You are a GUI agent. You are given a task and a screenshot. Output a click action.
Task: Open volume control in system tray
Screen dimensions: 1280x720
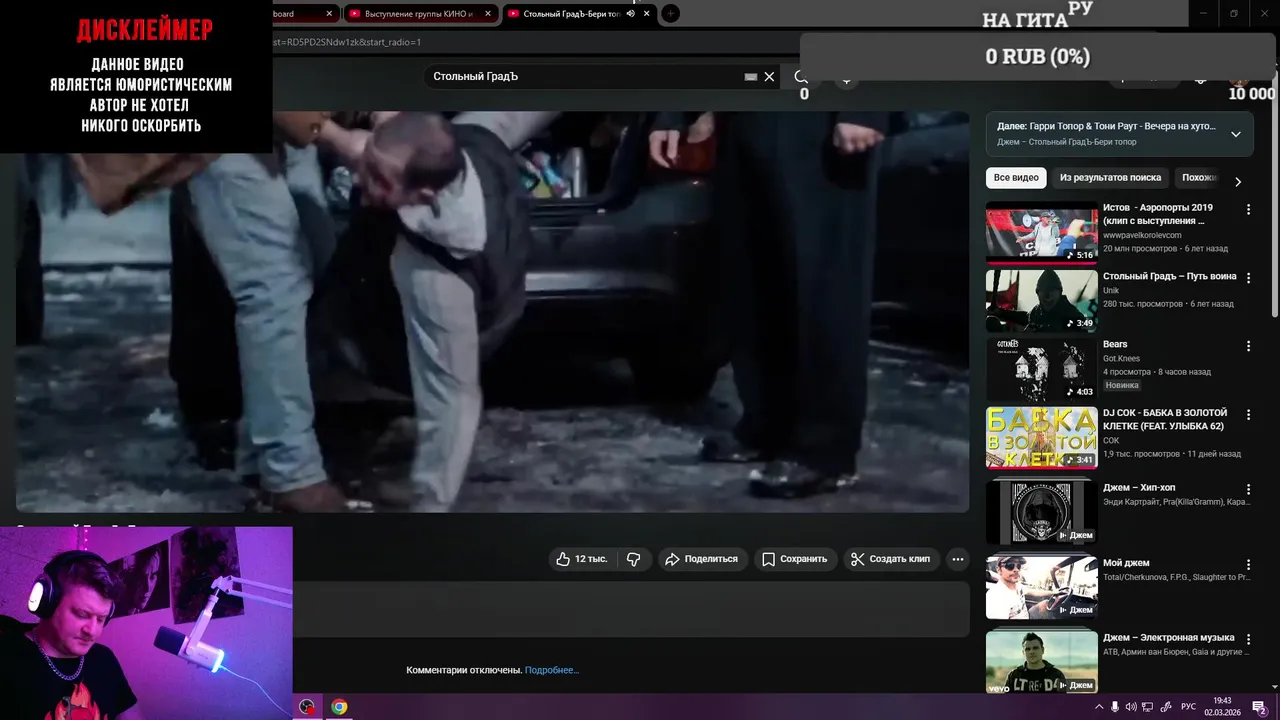[1131, 707]
